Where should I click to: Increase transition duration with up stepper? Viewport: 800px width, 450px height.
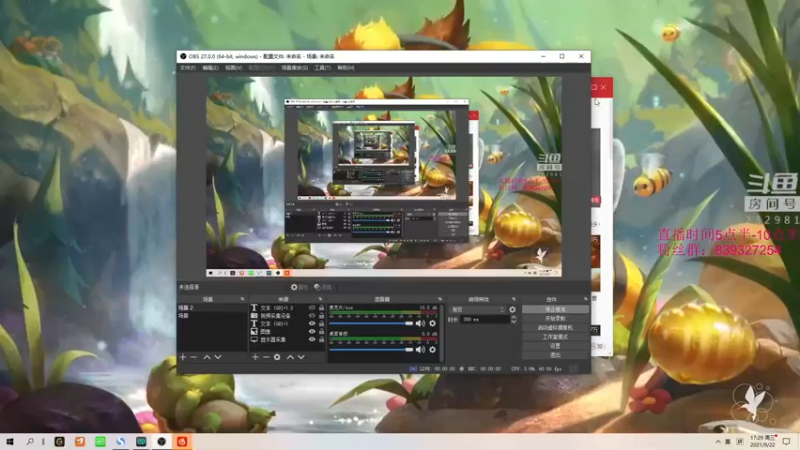[513, 317]
